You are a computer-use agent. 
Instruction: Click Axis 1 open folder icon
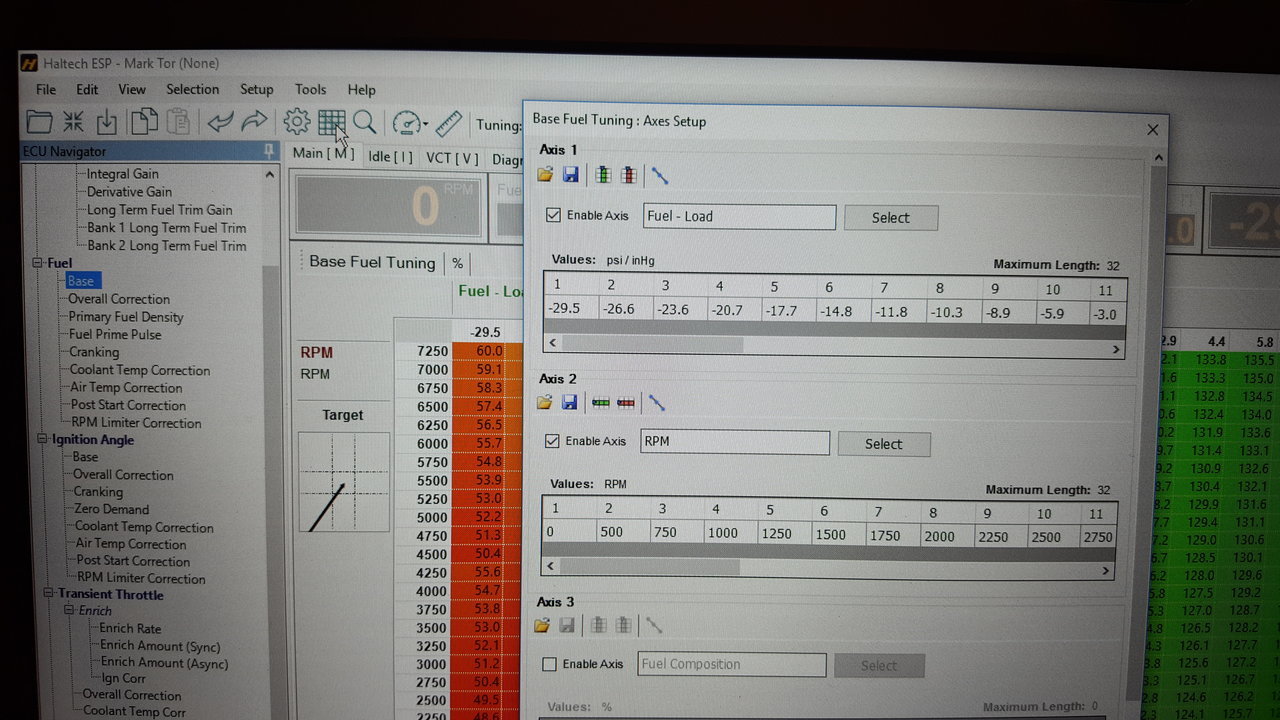[545, 175]
